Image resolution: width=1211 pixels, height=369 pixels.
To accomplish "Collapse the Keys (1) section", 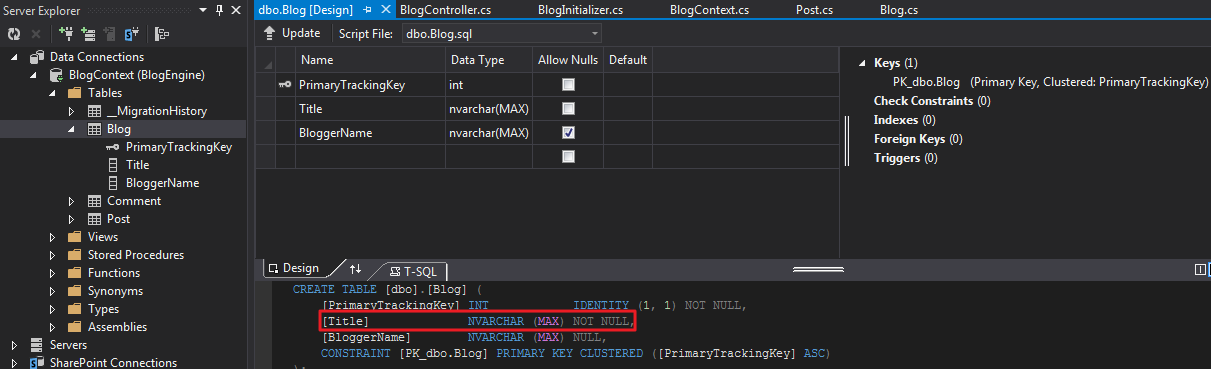I will click(863, 64).
